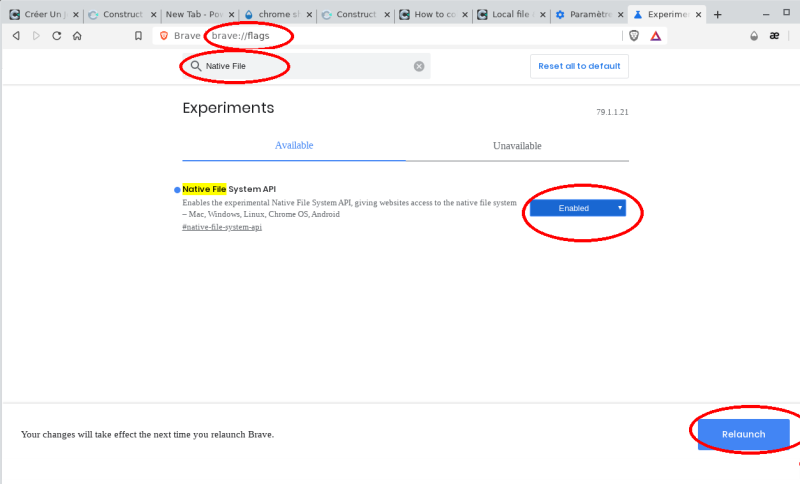800x484 pixels.
Task: Click the droplet extension icon
Action: [754, 36]
